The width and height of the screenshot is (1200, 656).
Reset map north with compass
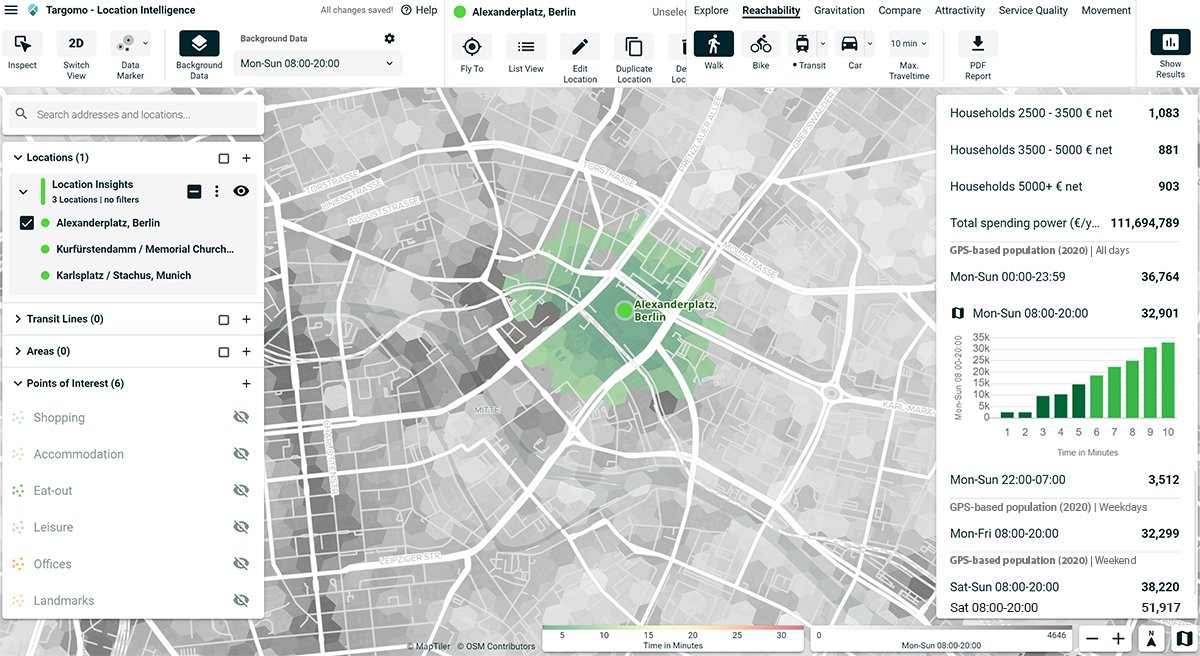[1151, 638]
